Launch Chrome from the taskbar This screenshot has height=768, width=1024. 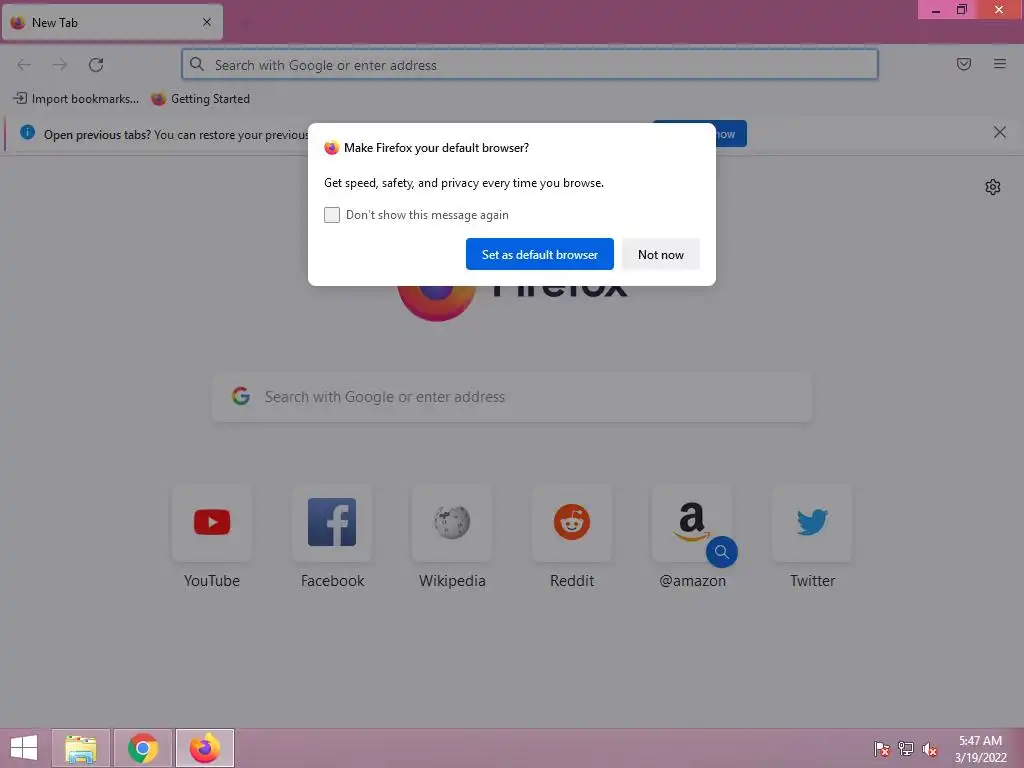coord(143,748)
